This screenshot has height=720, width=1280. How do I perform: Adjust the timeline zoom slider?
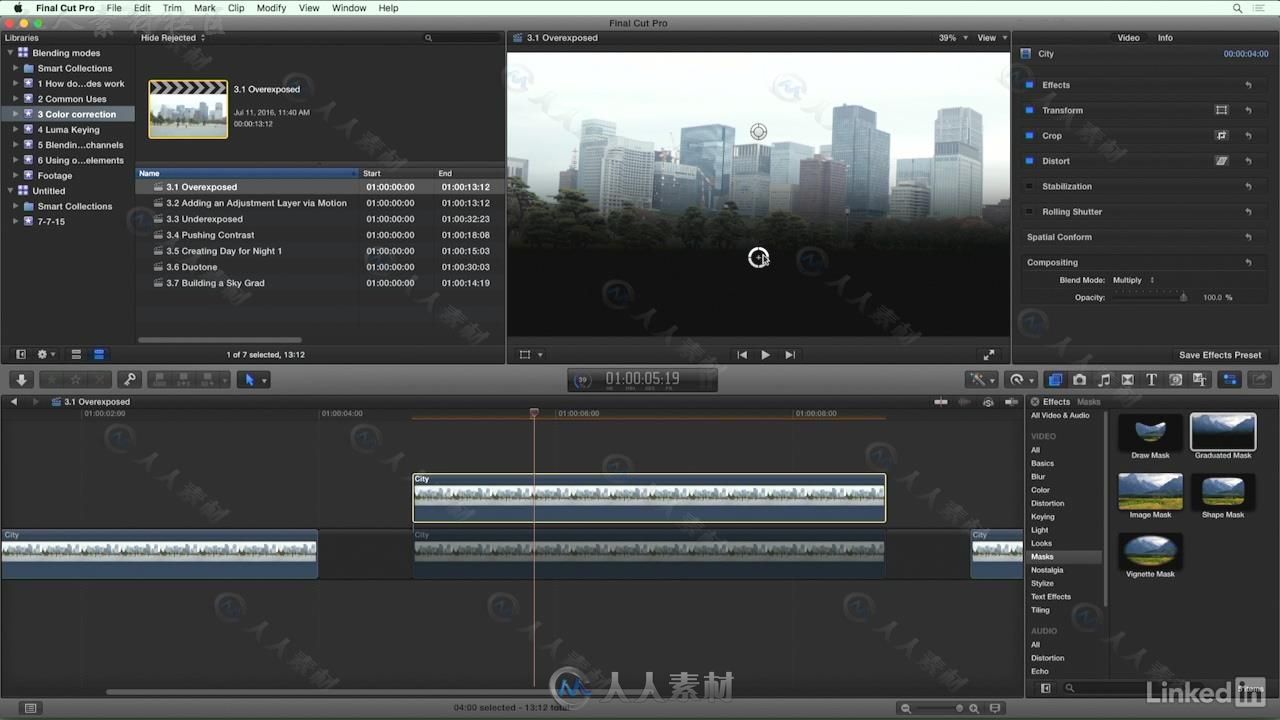coord(940,708)
